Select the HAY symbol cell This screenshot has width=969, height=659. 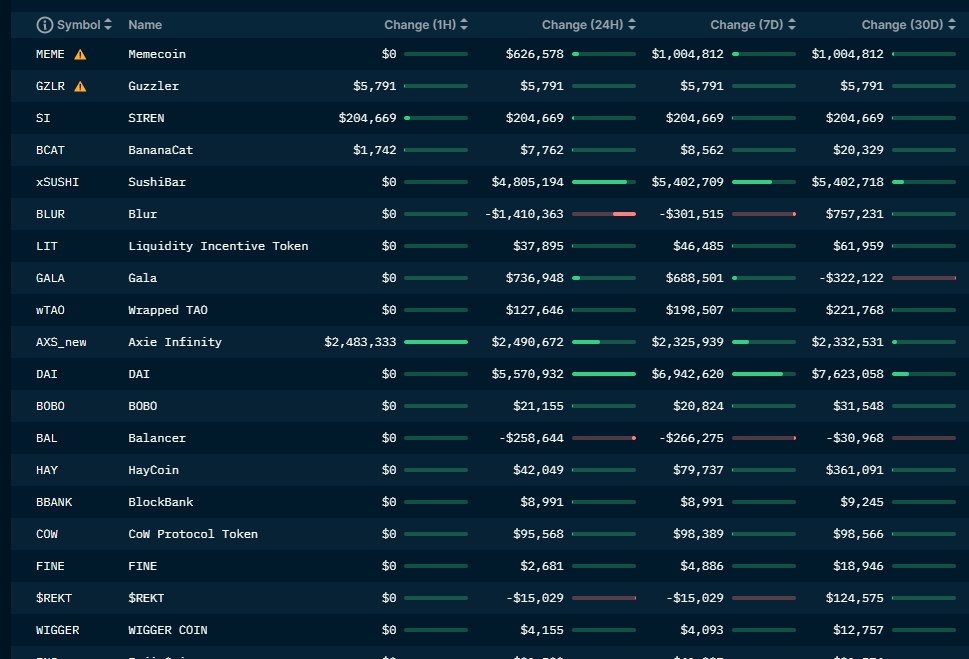tap(46, 470)
